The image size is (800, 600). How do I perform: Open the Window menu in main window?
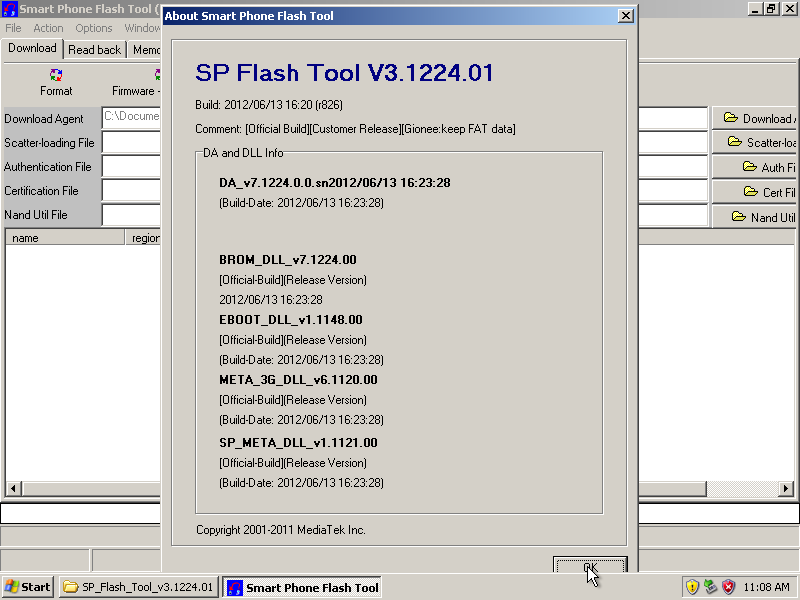point(142,28)
